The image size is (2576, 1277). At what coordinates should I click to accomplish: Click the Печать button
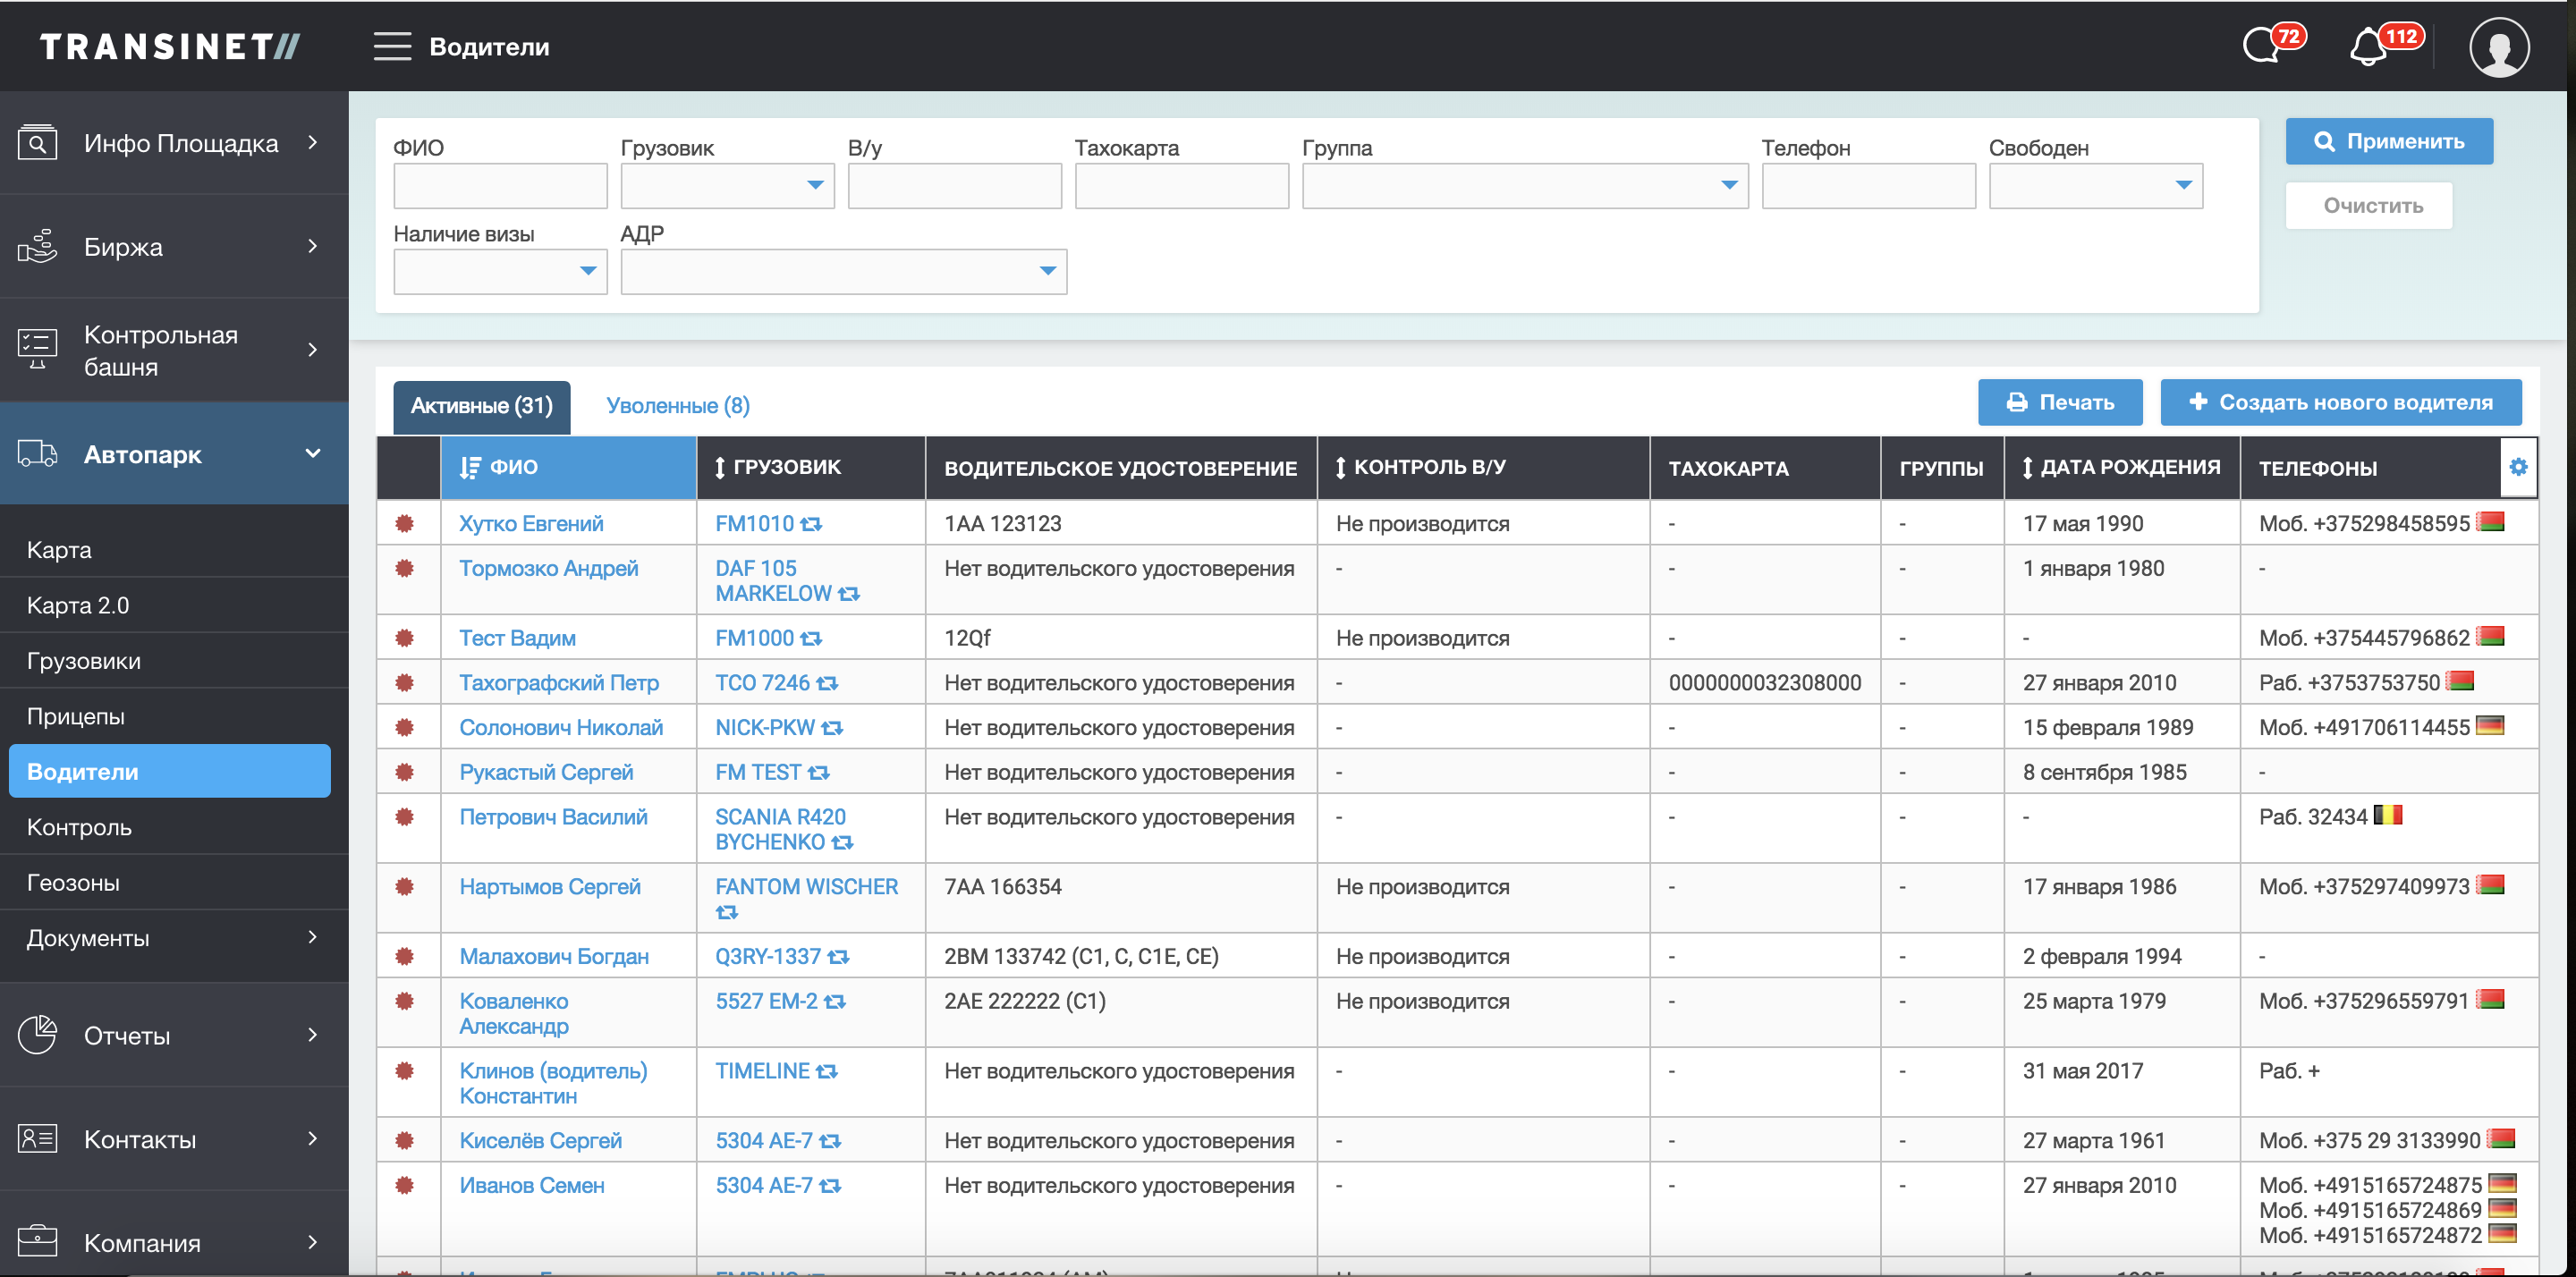click(2059, 402)
